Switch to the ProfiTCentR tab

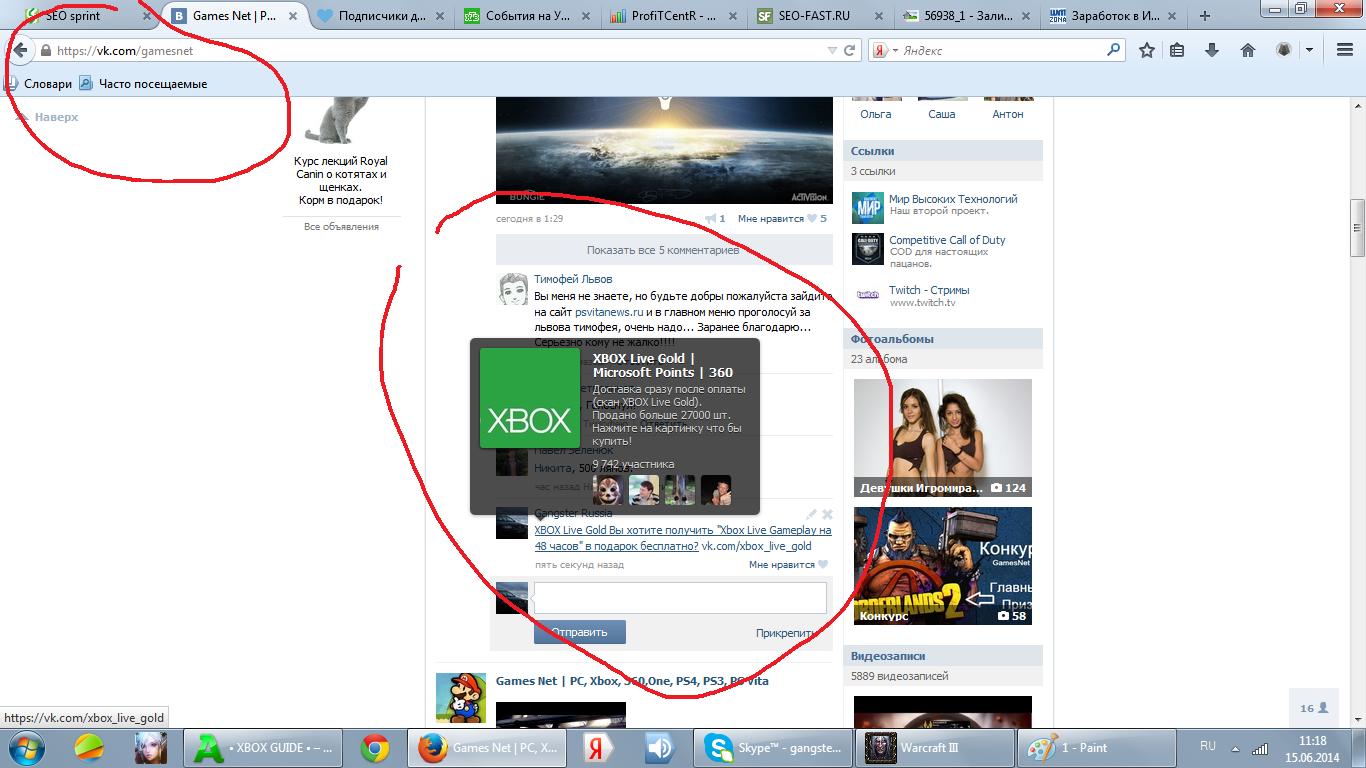pyautogui.click(x=672, y=16)
